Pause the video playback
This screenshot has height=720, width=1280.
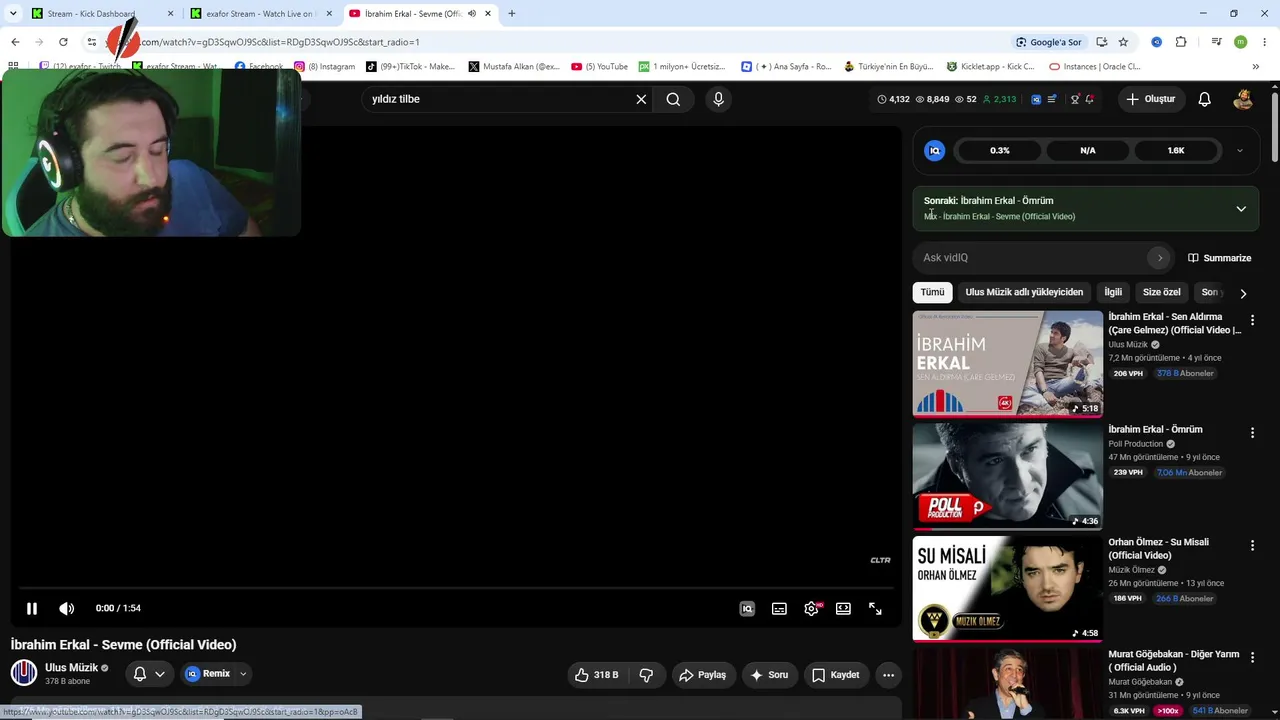coord(32,608)
